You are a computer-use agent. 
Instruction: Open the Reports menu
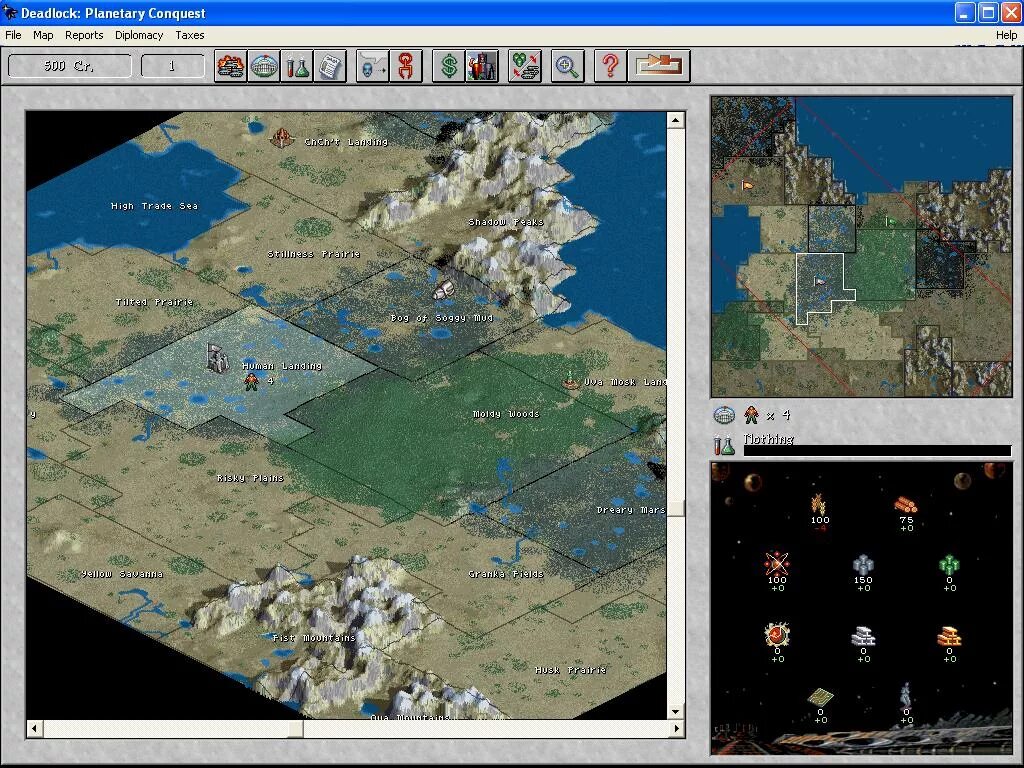click(84, 35)
